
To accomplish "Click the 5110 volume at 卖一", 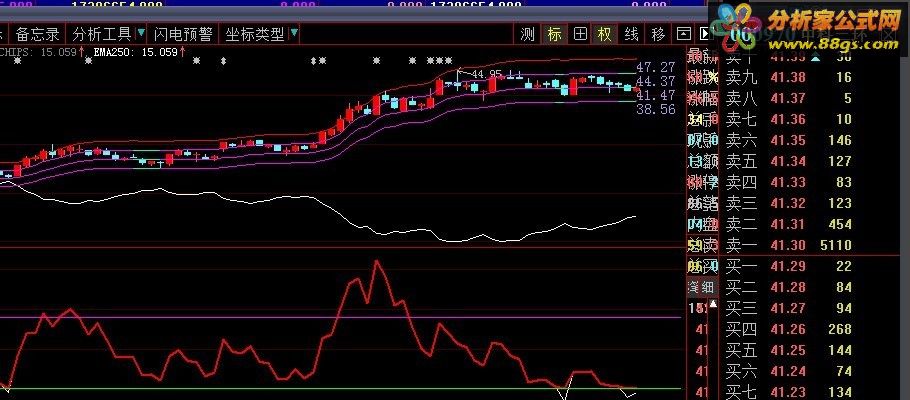I will [836, 245].
